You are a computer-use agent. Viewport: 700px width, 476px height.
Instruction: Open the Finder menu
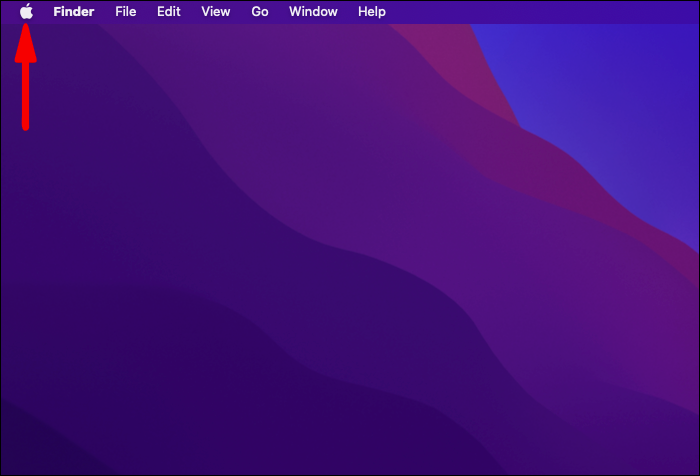[x=74, y=12]
